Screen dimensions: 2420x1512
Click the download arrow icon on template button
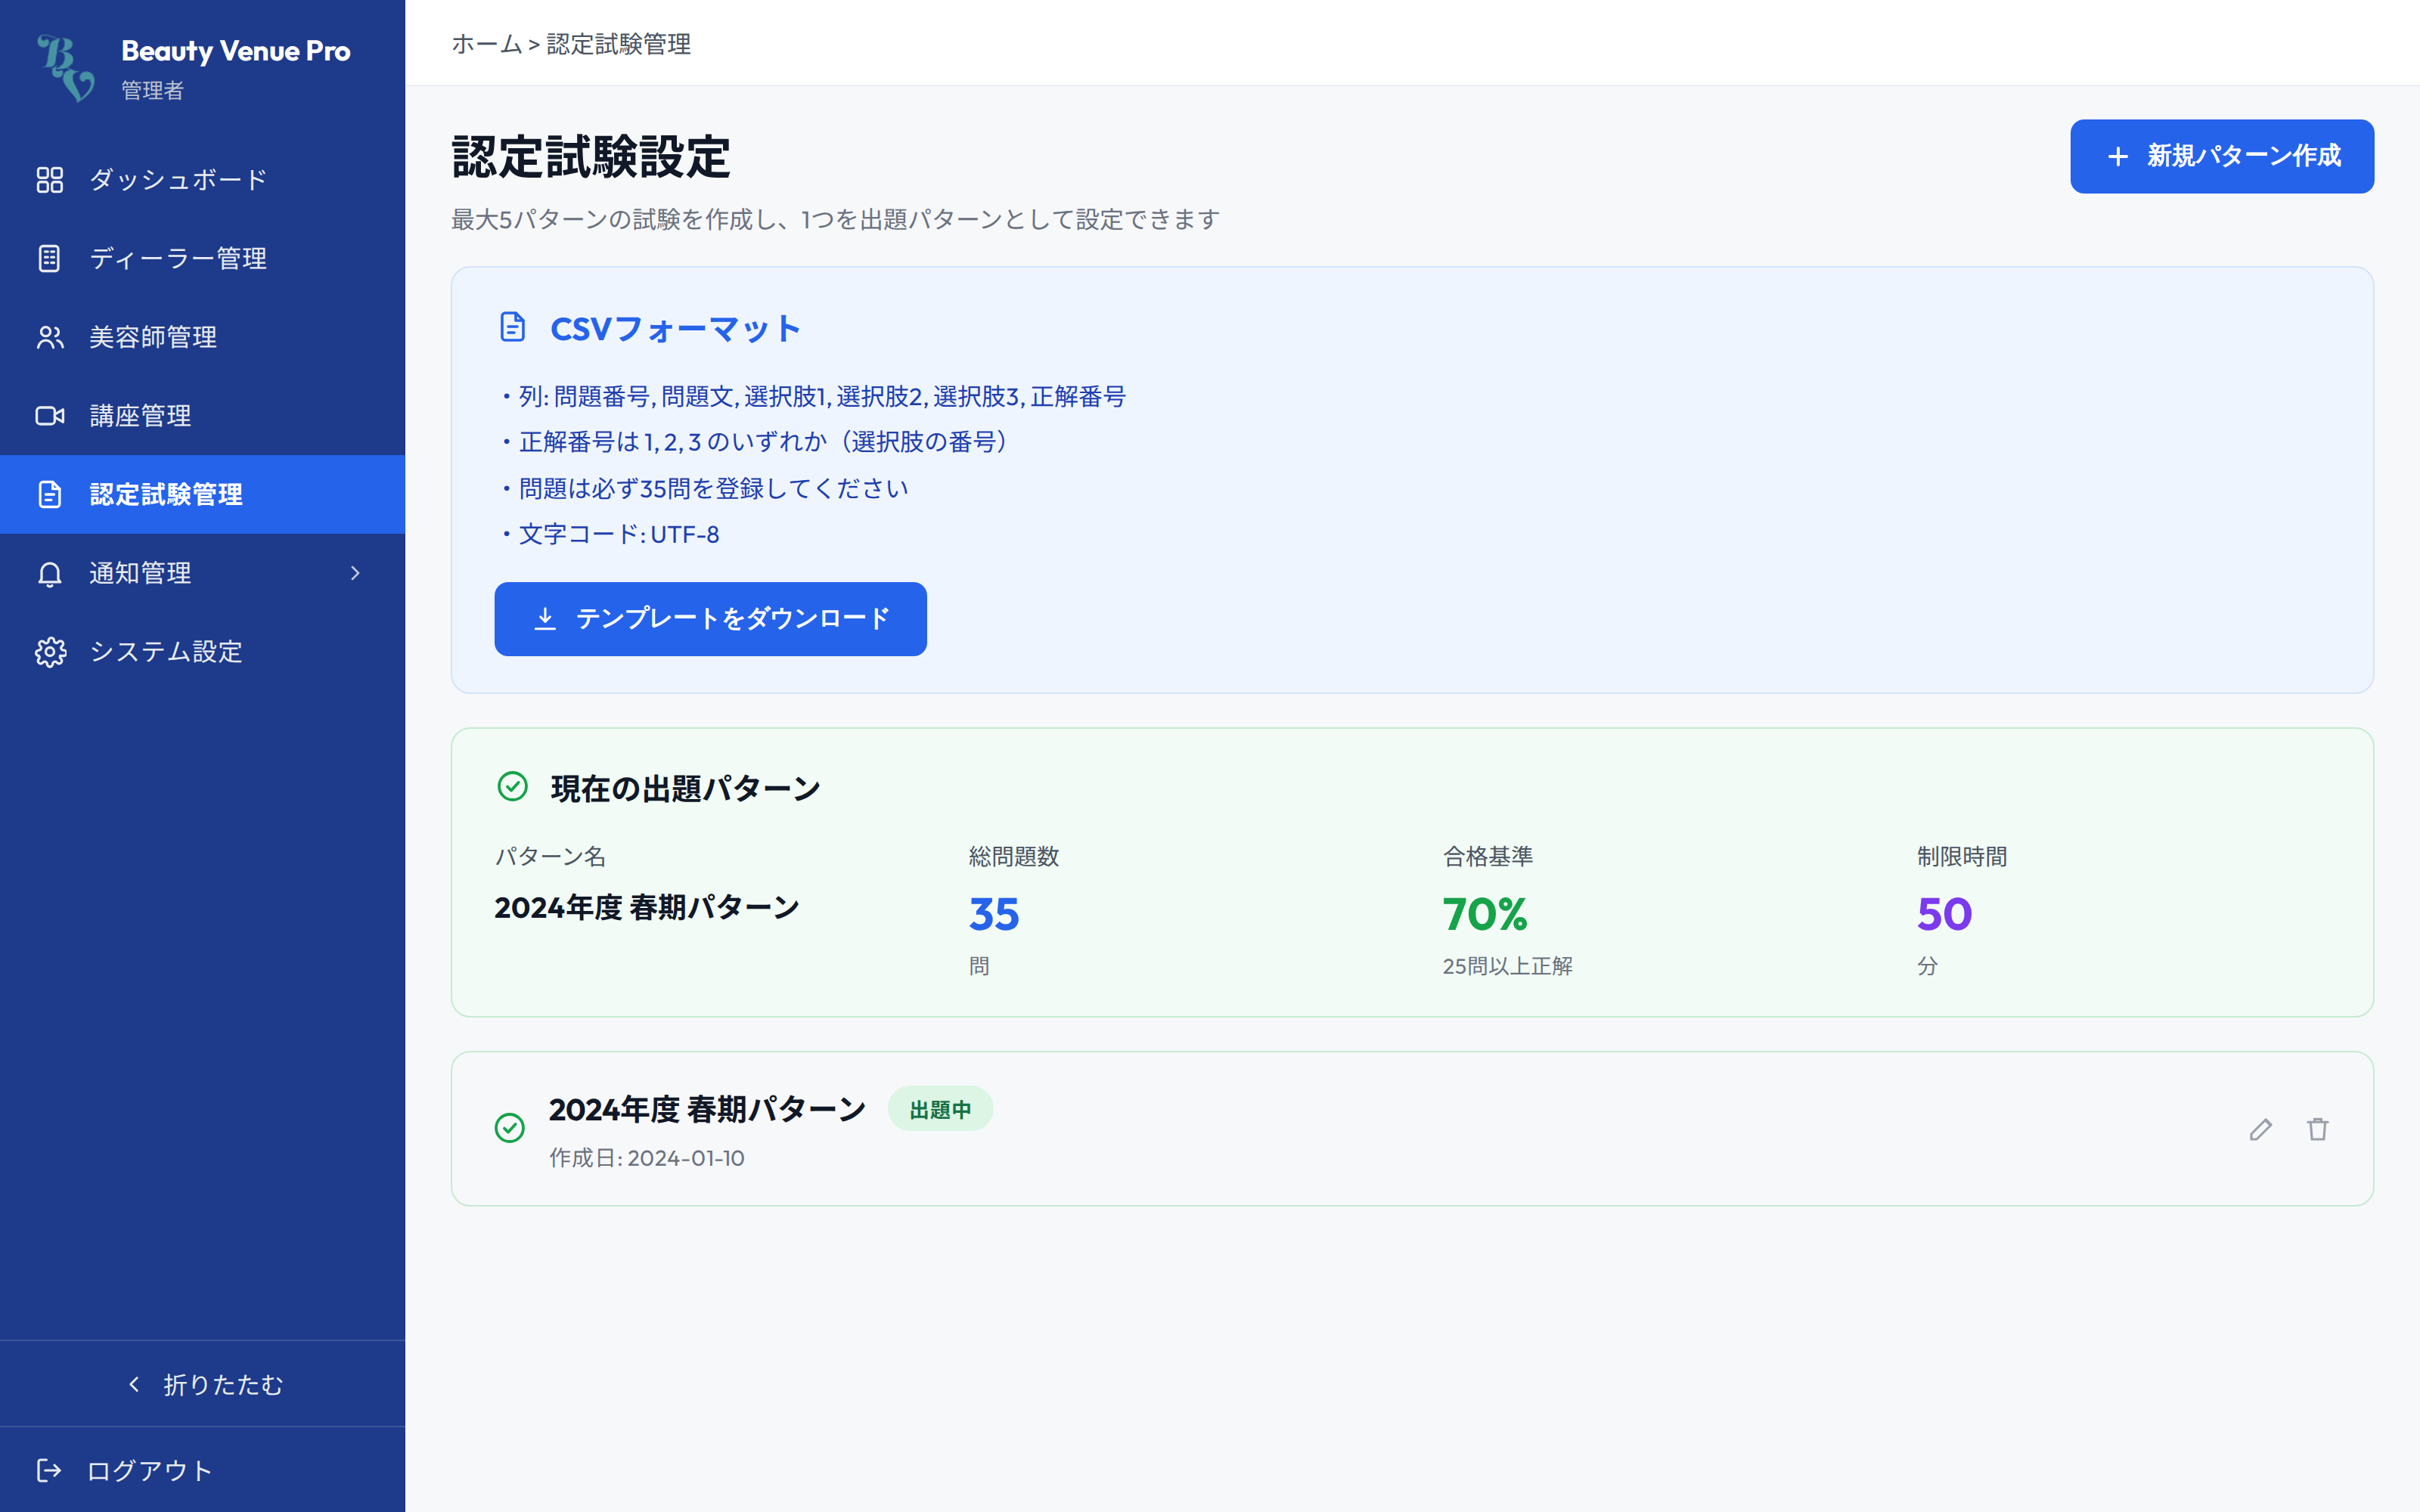(545, 618)
